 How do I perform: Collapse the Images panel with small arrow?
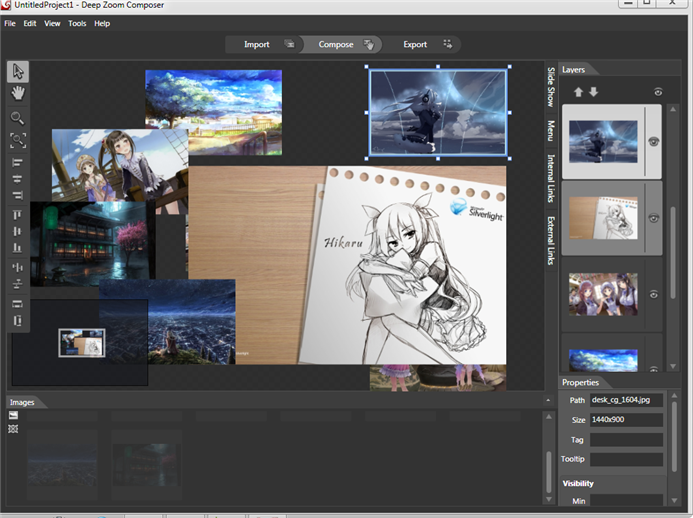pyautogui.click(x=548, y=400)
